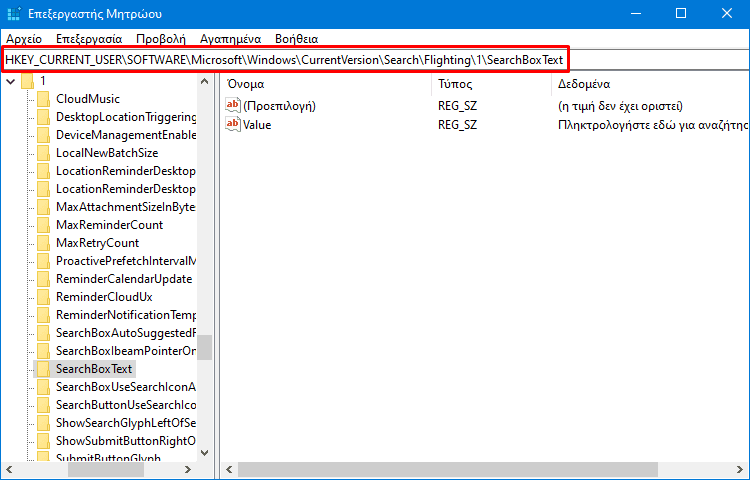Image resolution: width=750 pixels, height=480 pixels.
Task: Close the Registry Editor window
Action: pos(727,14)
